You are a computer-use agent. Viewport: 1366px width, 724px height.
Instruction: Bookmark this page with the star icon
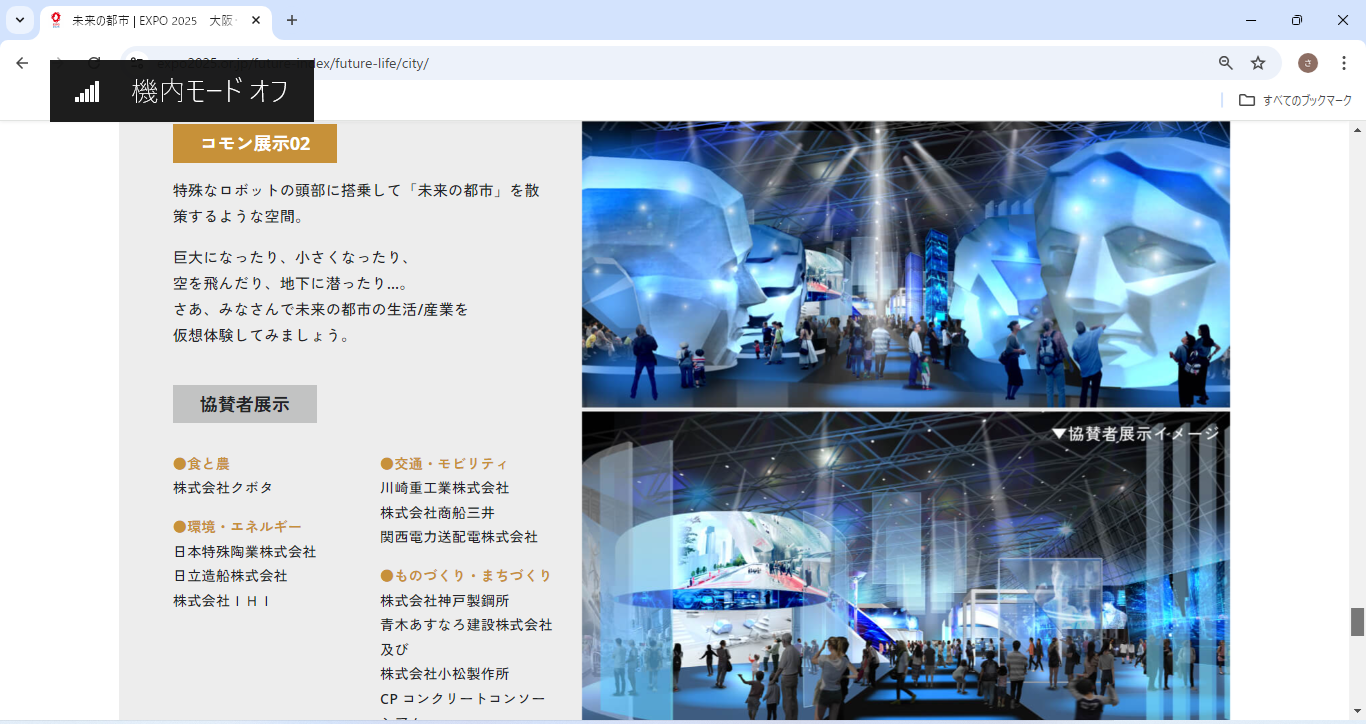click(1258, 63)
